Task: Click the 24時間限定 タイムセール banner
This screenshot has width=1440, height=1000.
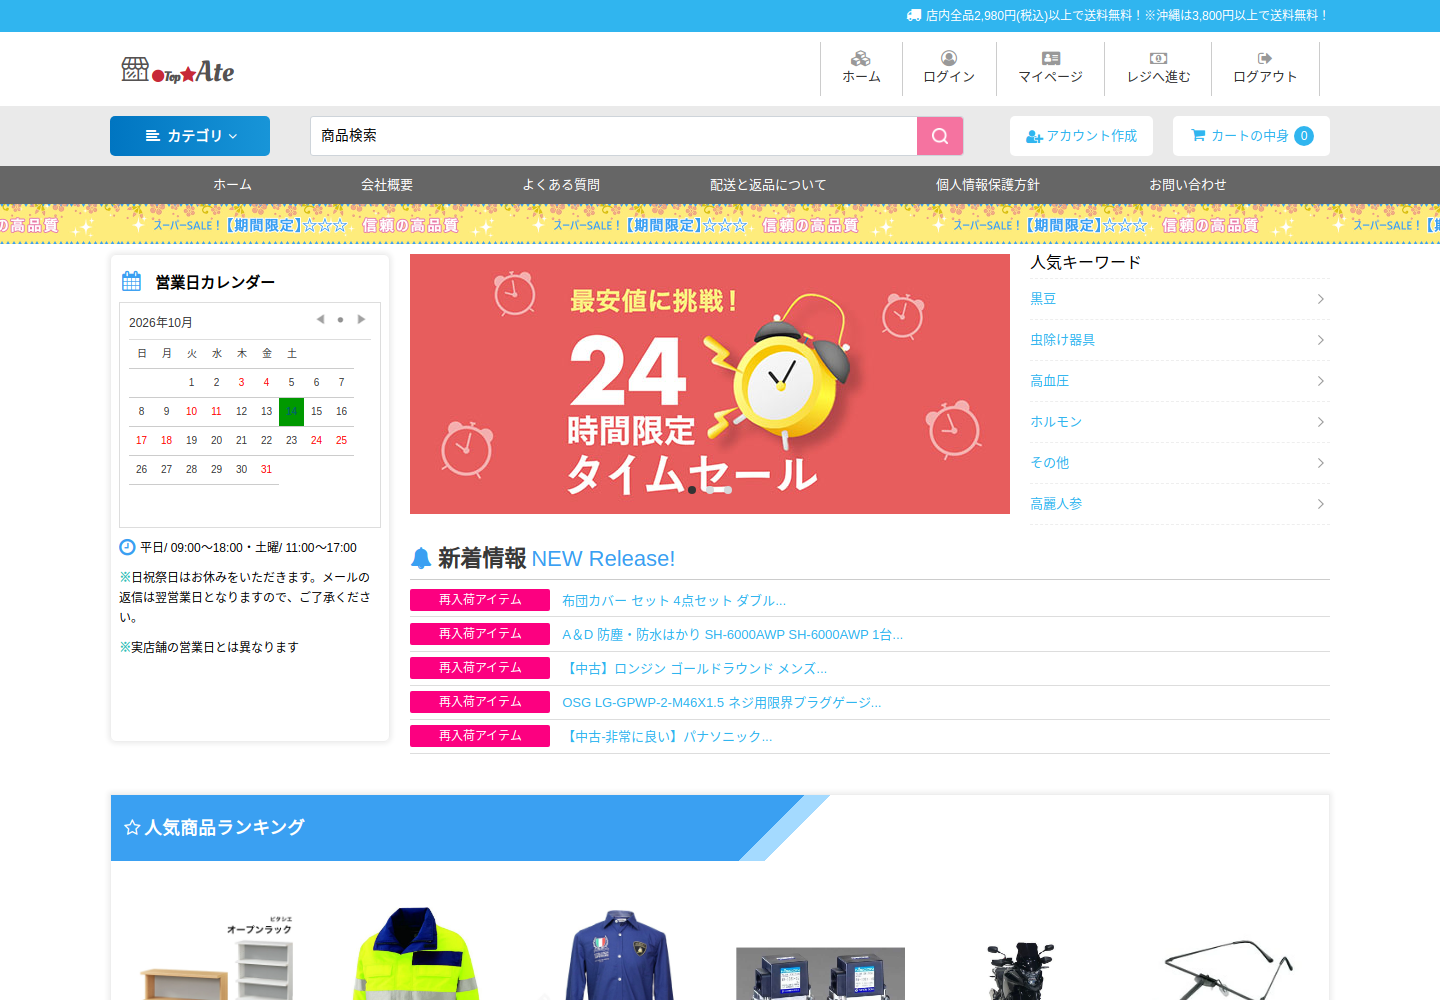Action: click(x=710, y=384)
